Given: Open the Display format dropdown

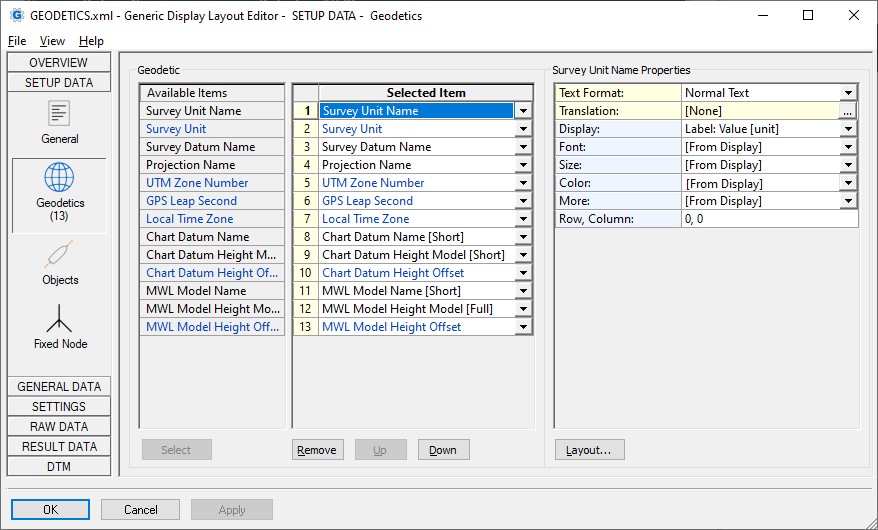Looking at the screenshot, I should pyautogui.click(x=848, y=129).
